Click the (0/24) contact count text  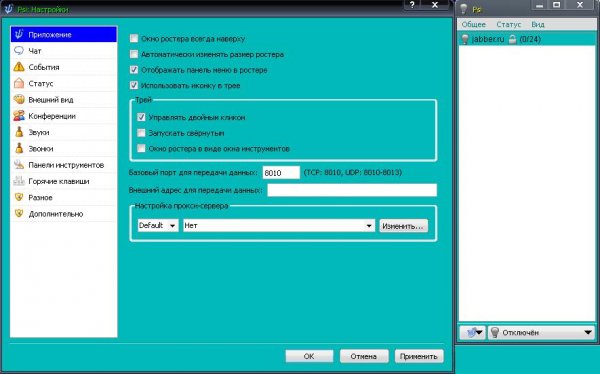[x=530, y=39]
